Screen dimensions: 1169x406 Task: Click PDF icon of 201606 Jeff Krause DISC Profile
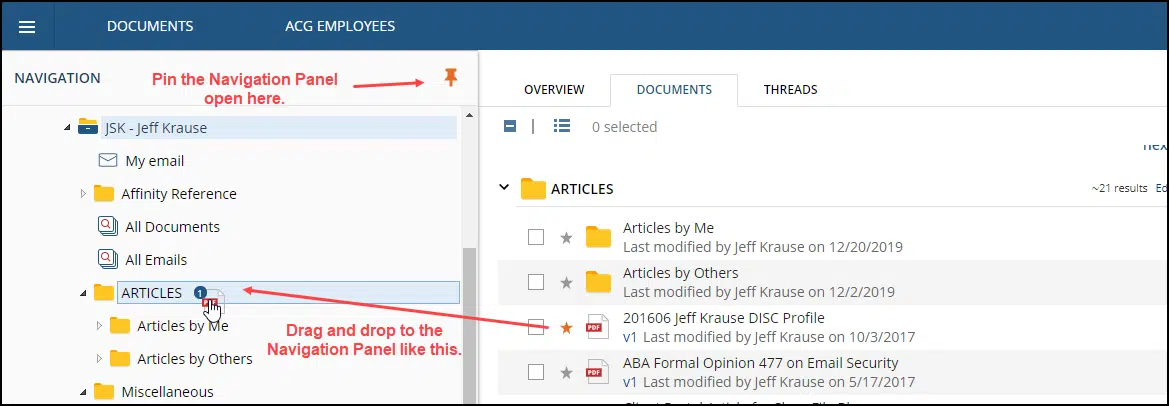(598, 327)
